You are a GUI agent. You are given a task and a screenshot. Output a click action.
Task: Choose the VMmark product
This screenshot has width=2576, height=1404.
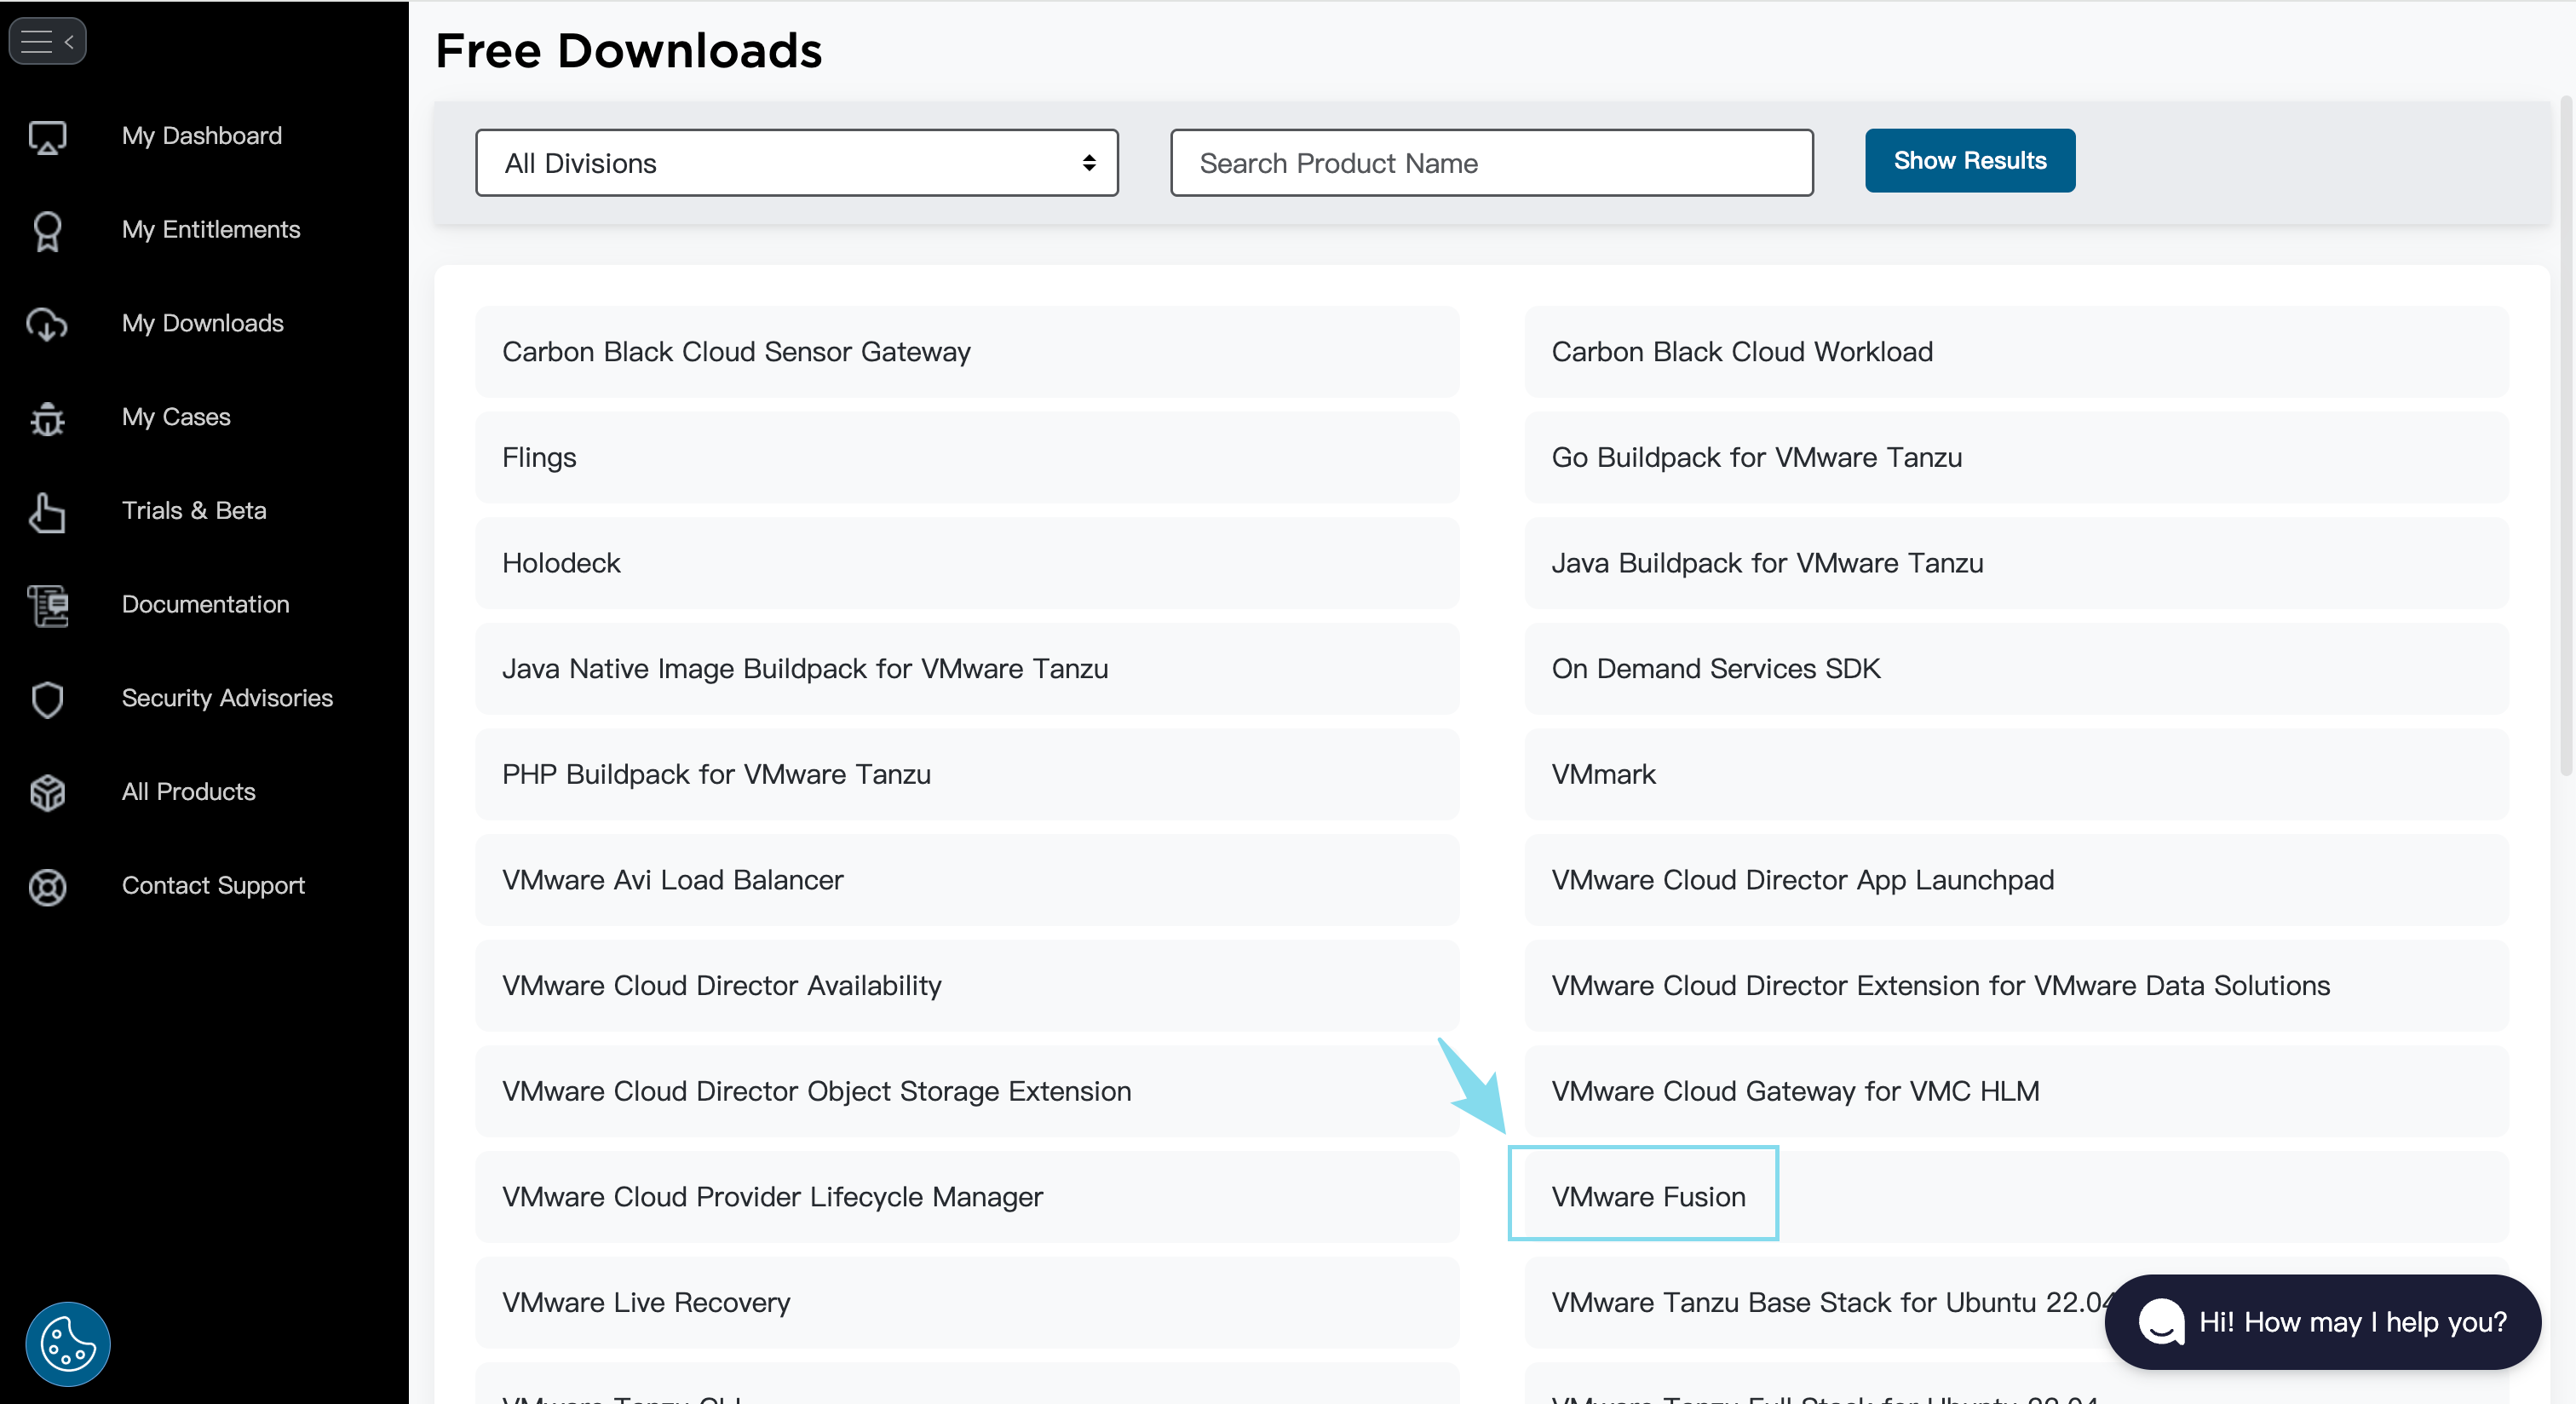tap(2017, 775)
